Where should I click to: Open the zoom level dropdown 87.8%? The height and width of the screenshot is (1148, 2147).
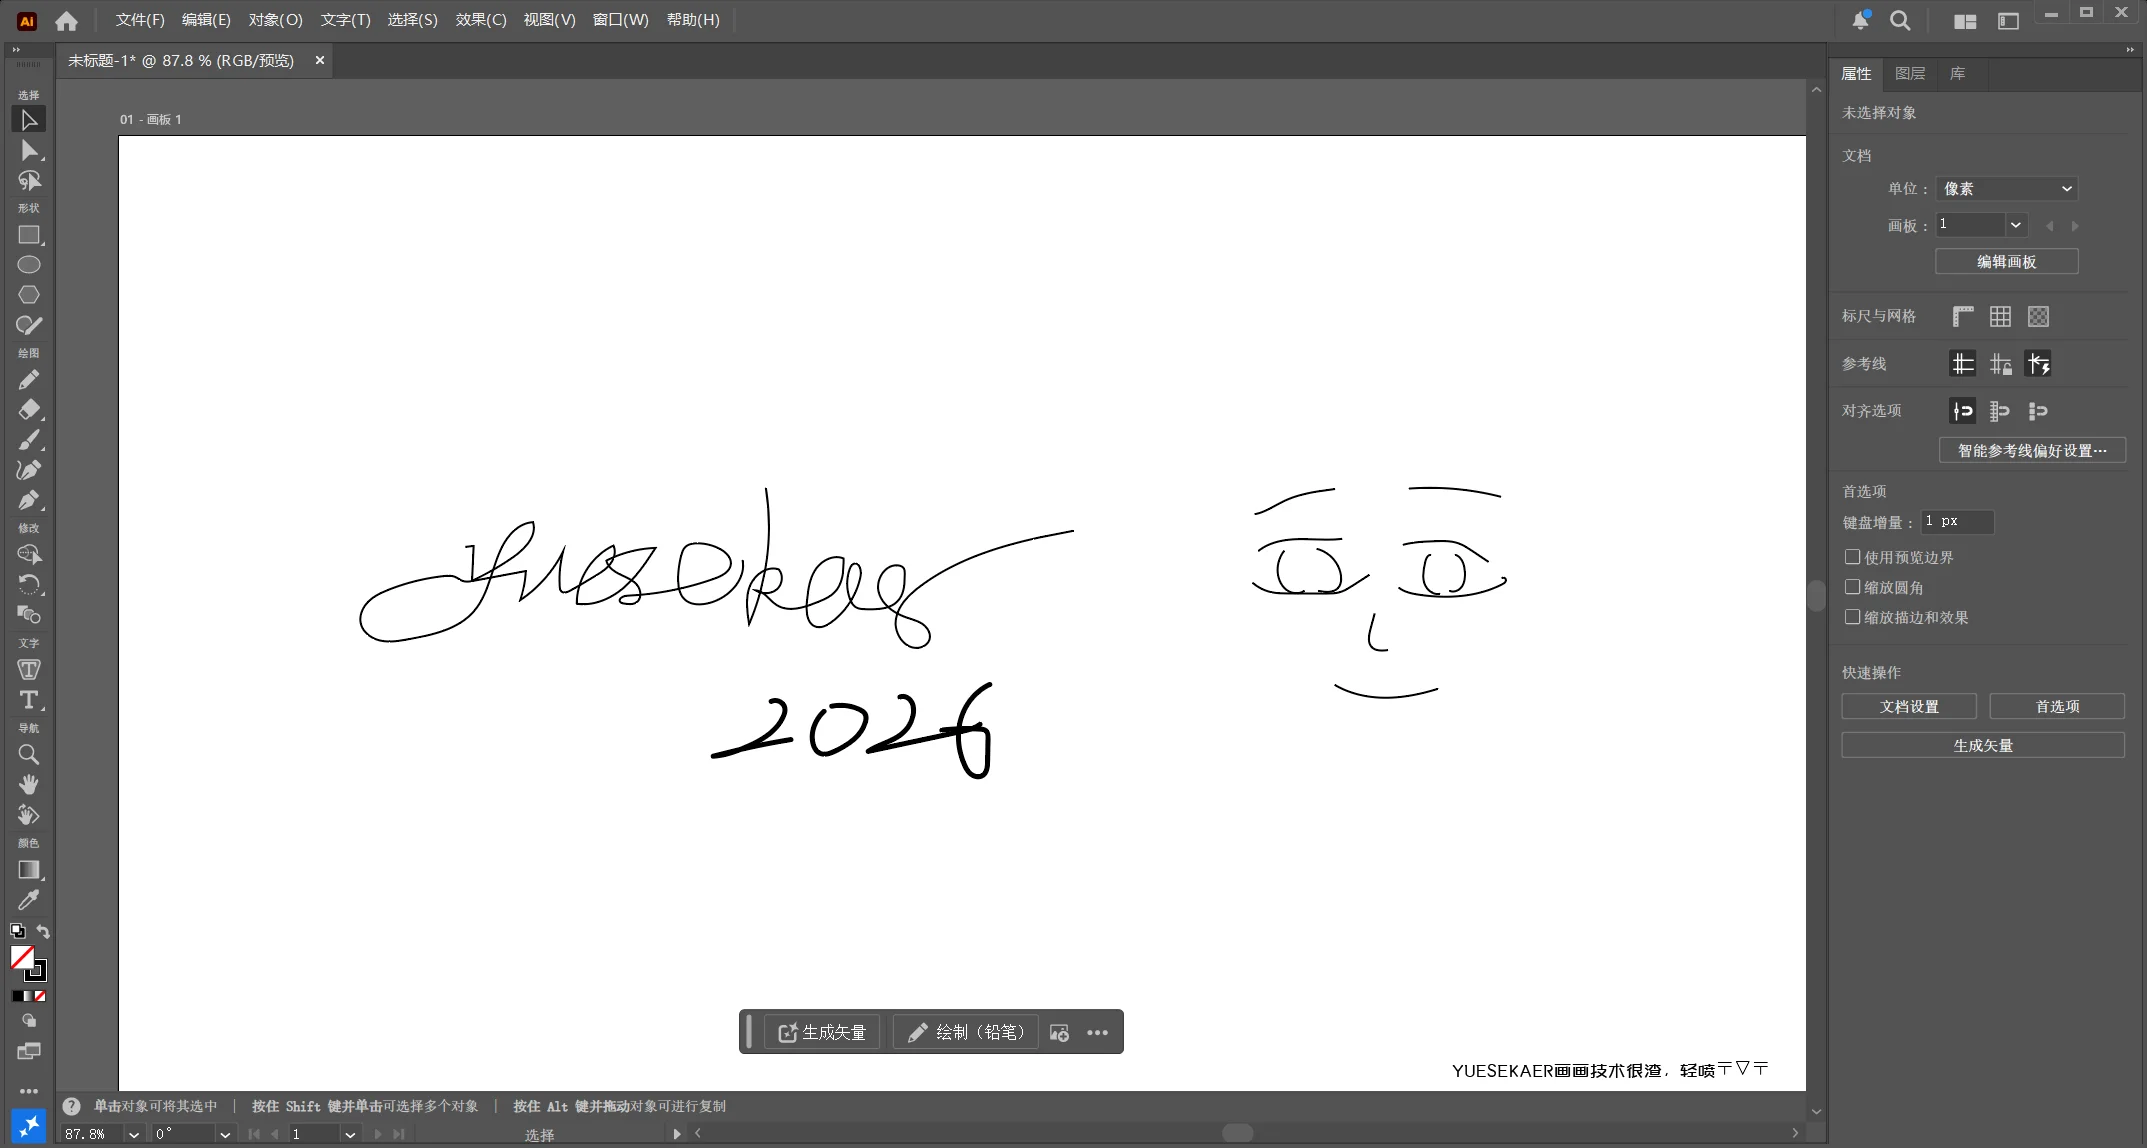pos(133,1134)
